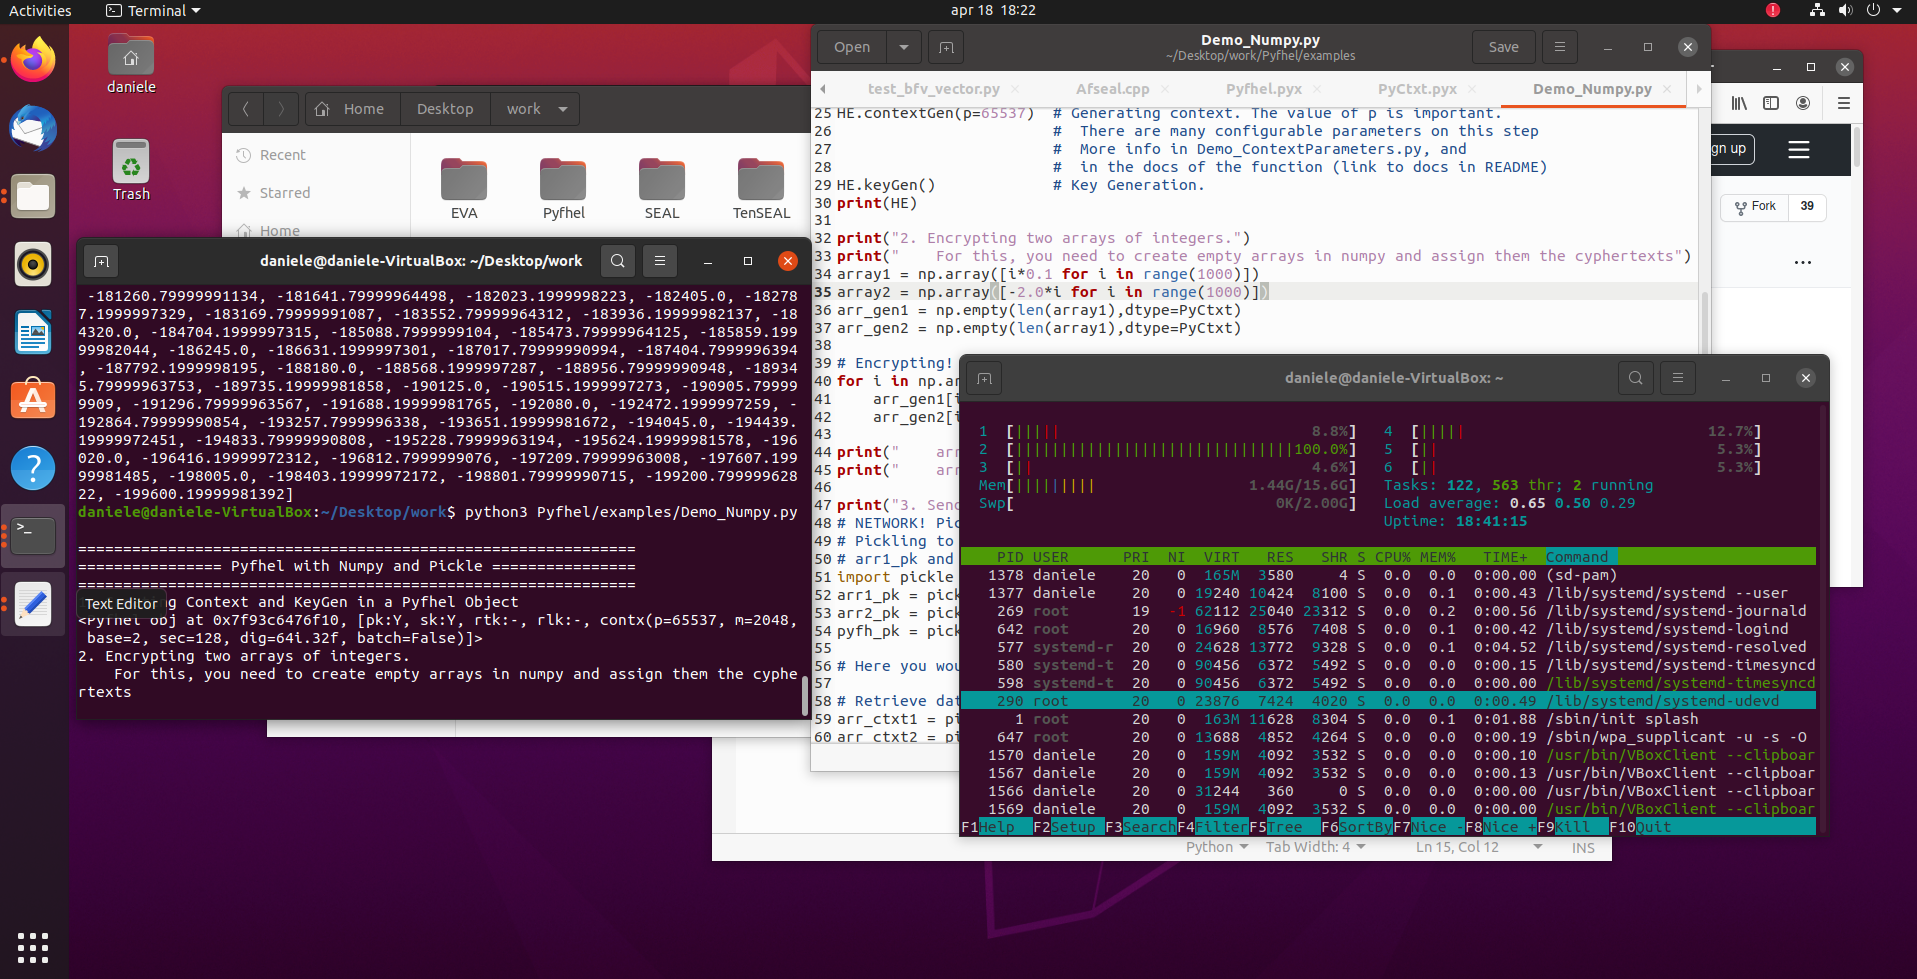
Task: Save Demo_Numpy.py with the Save button
Action: click(x=1503, y=47)
